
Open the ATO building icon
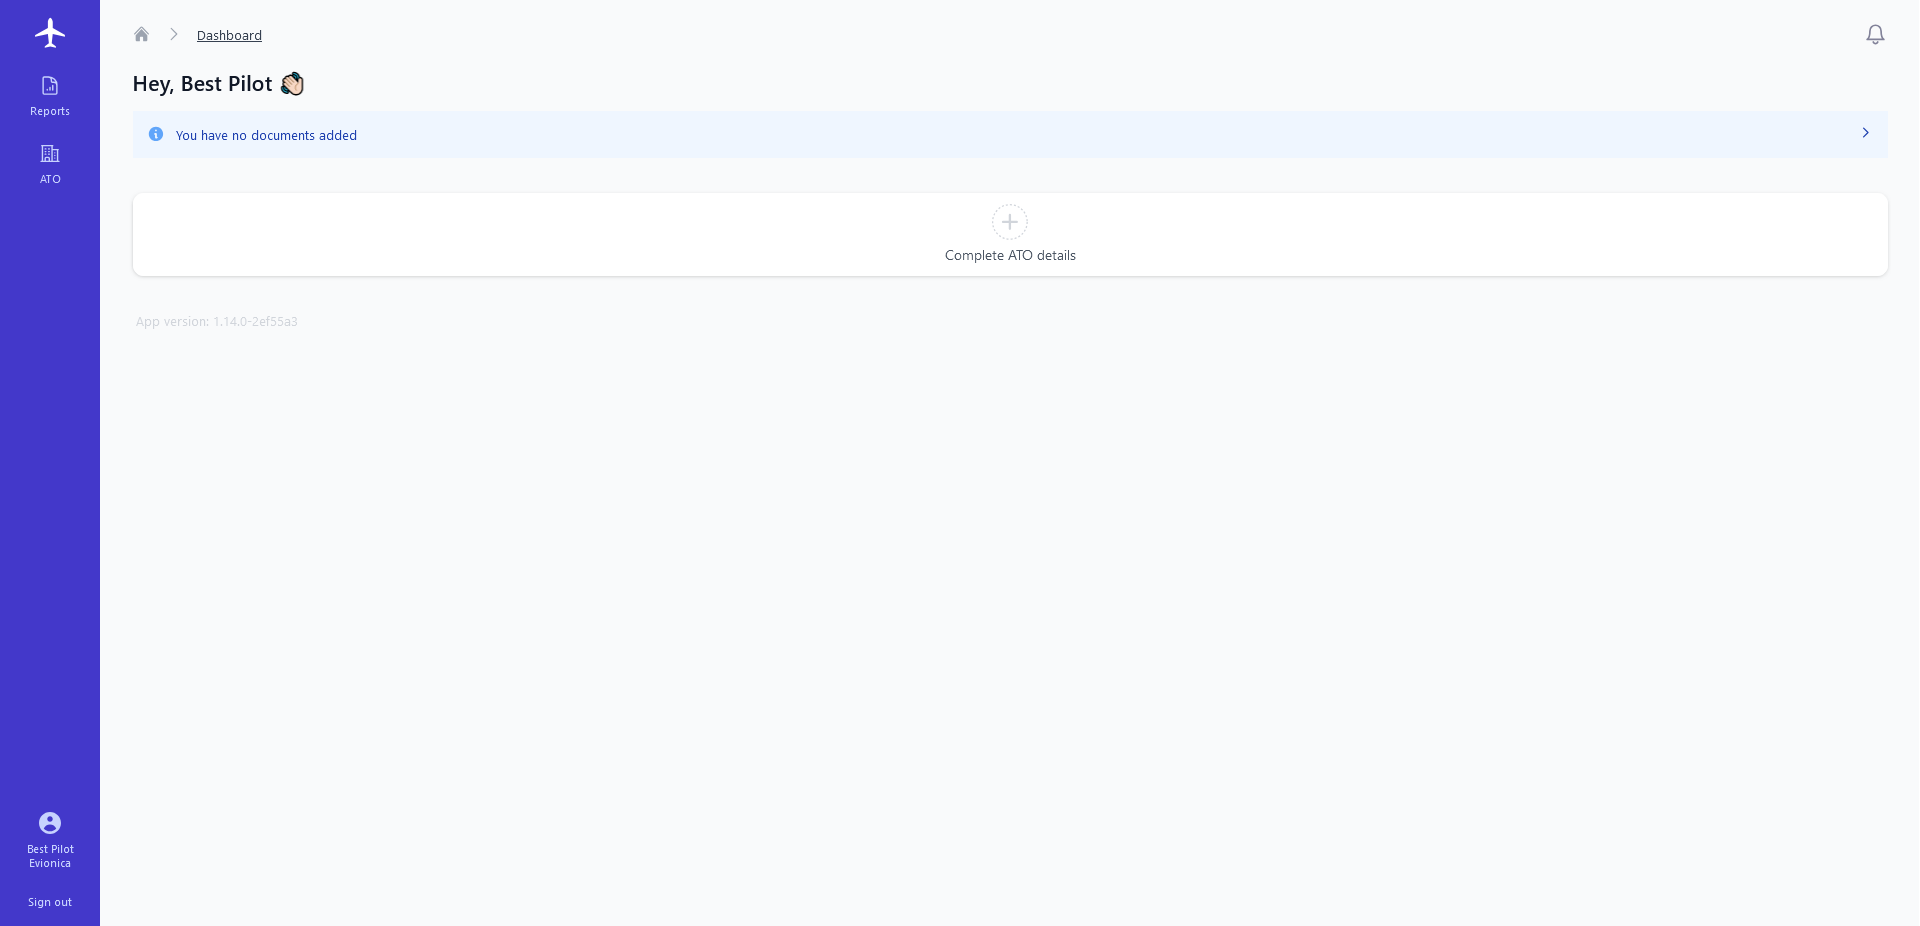point(50,154)
